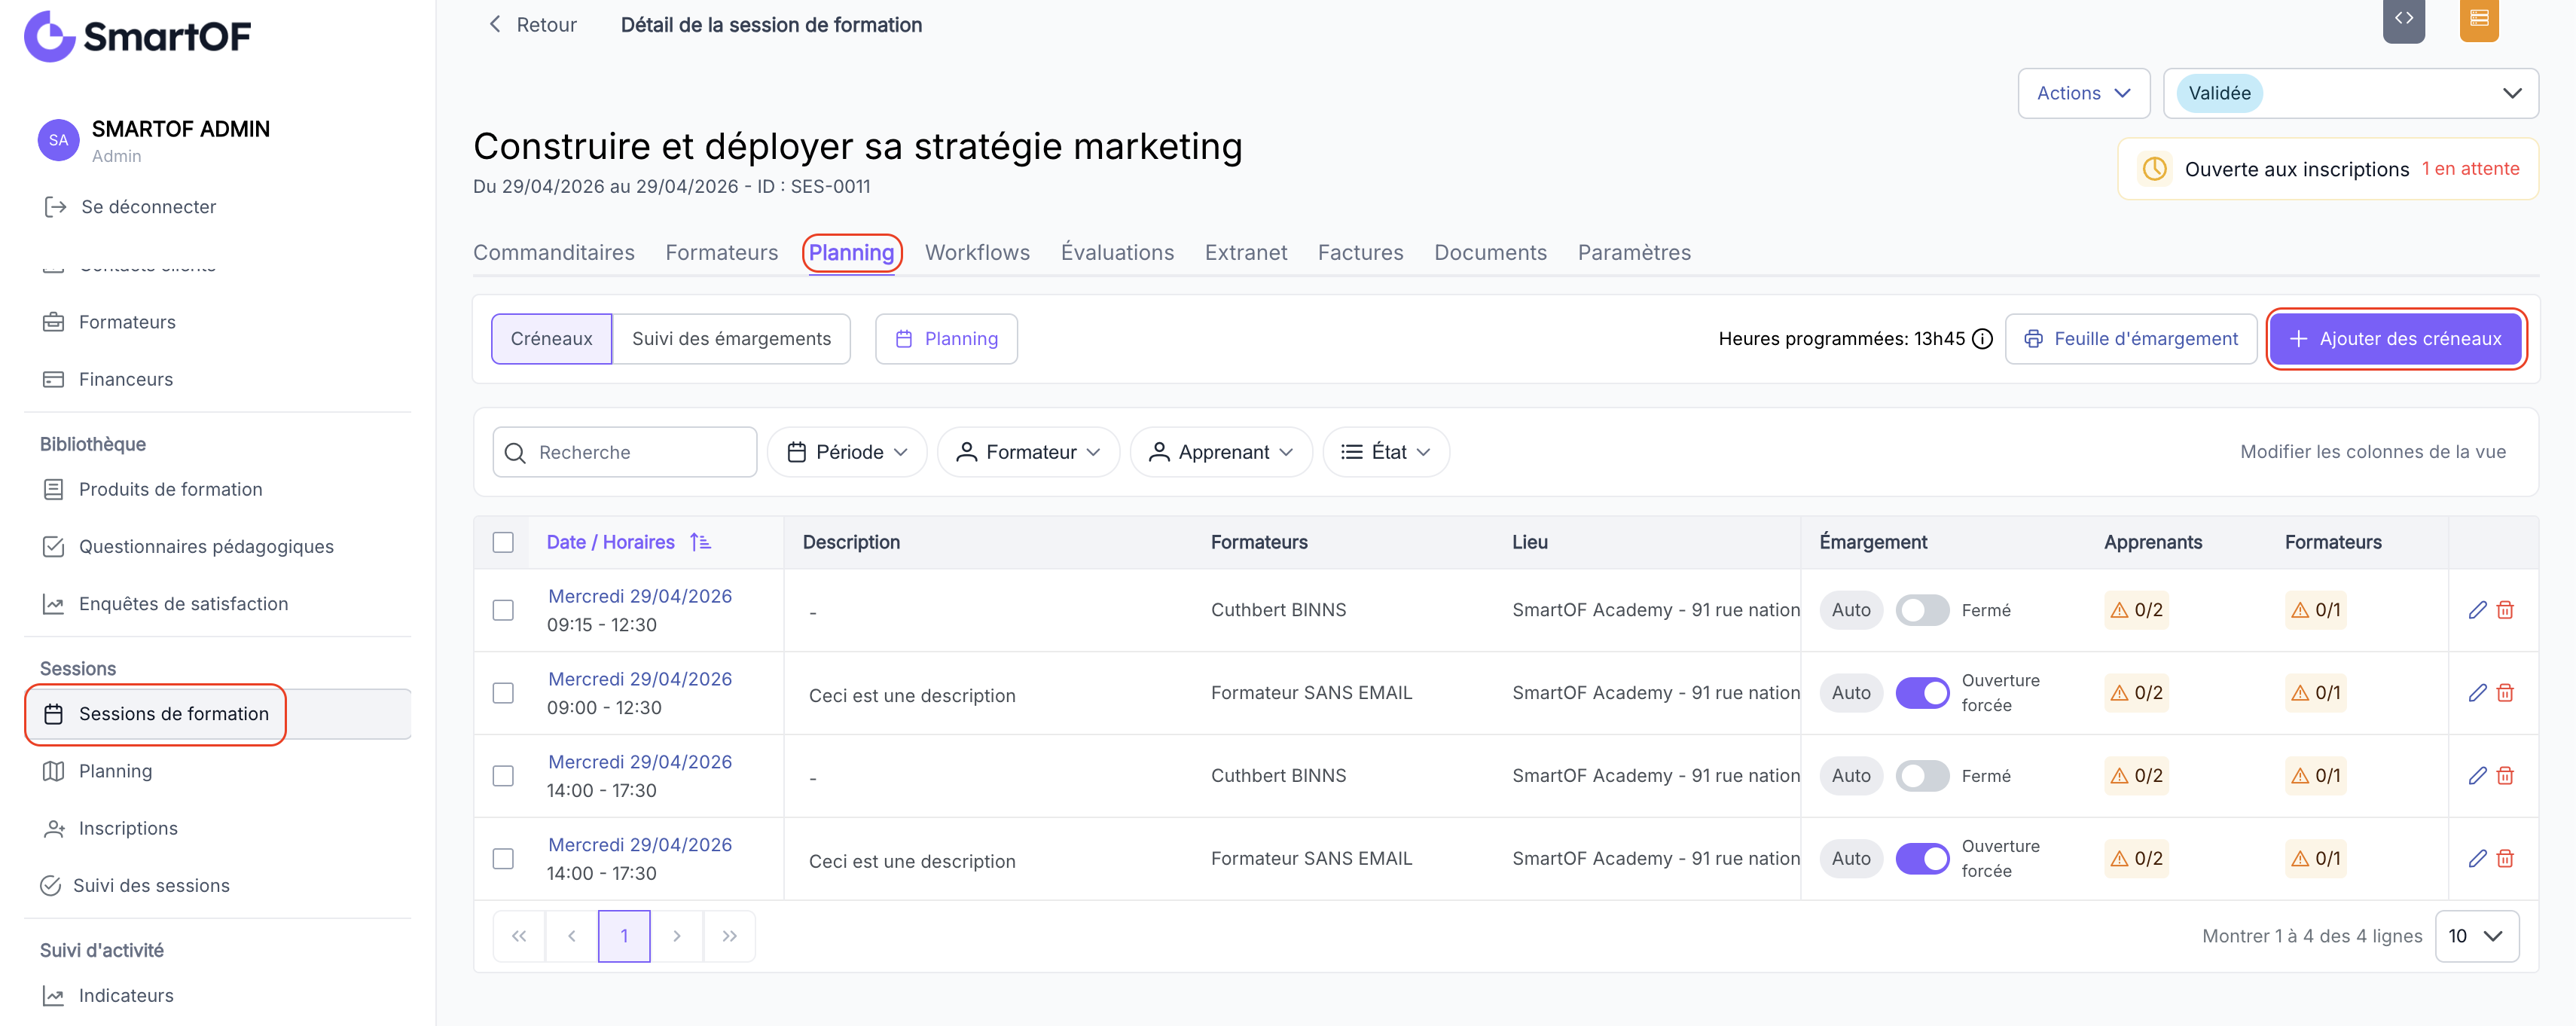Open the Formateur filter
Viewport: 2576px width, 1026px height.
1028,452
